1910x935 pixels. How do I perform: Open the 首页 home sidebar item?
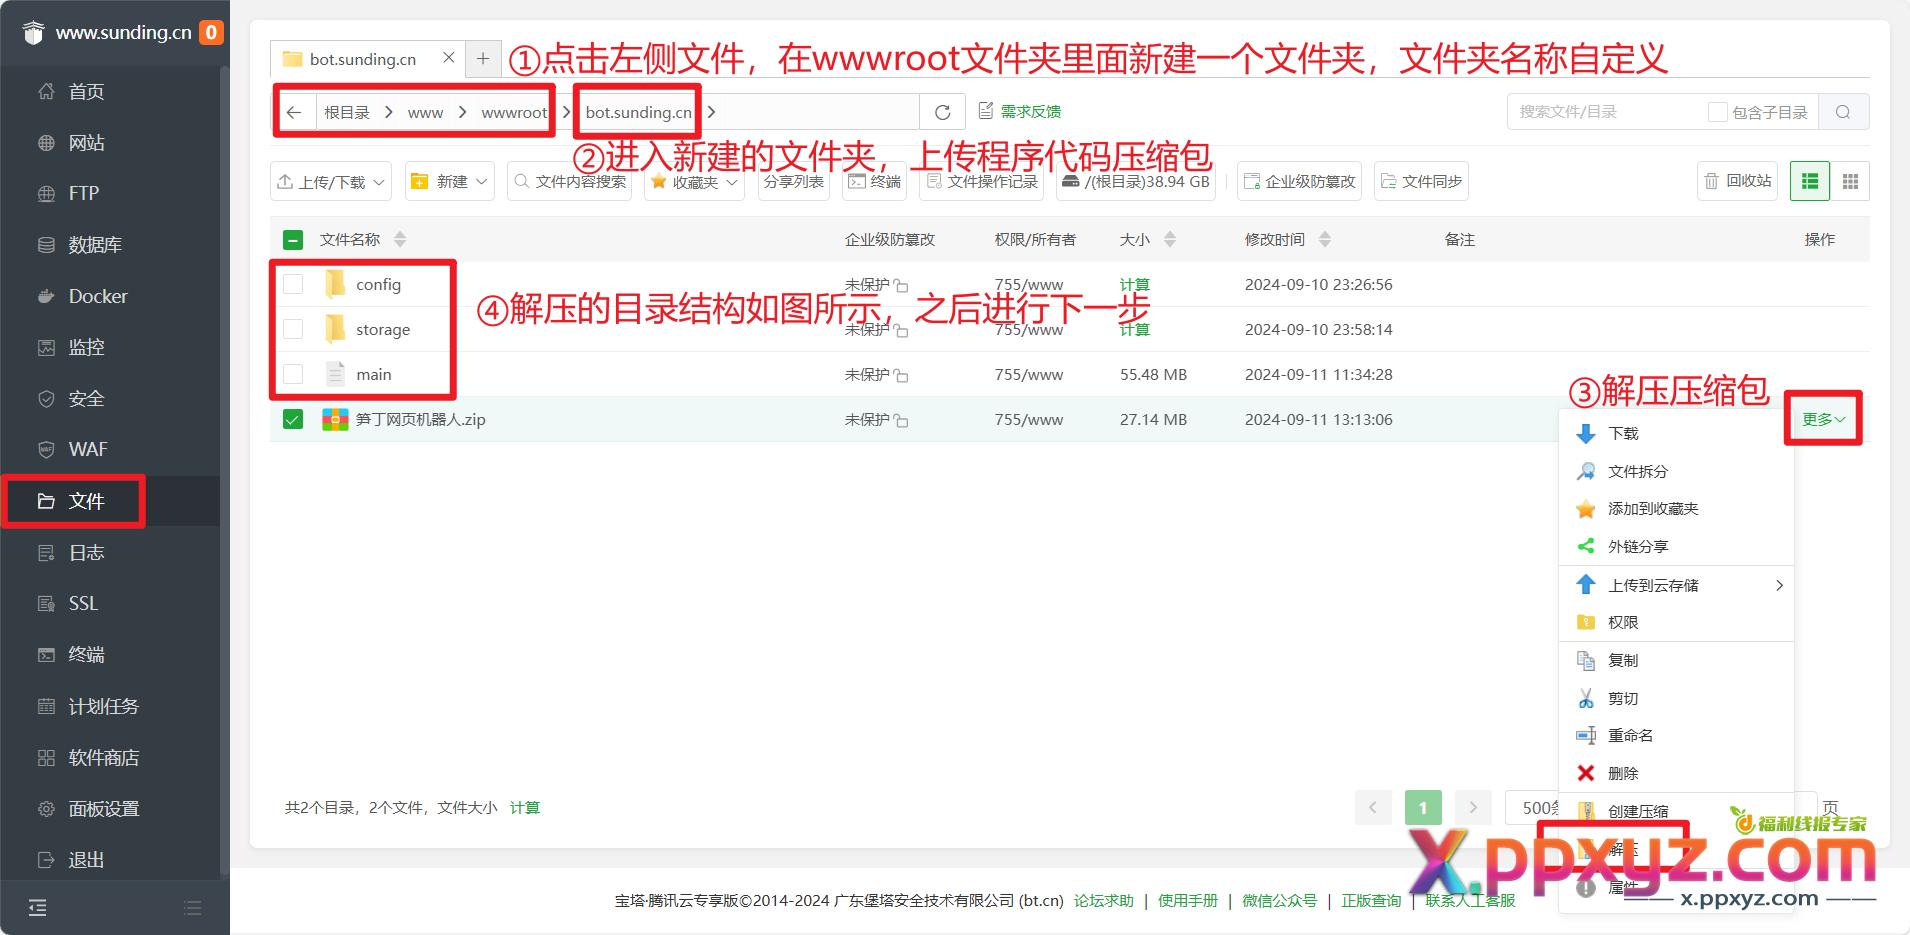(x=85, y=92)
